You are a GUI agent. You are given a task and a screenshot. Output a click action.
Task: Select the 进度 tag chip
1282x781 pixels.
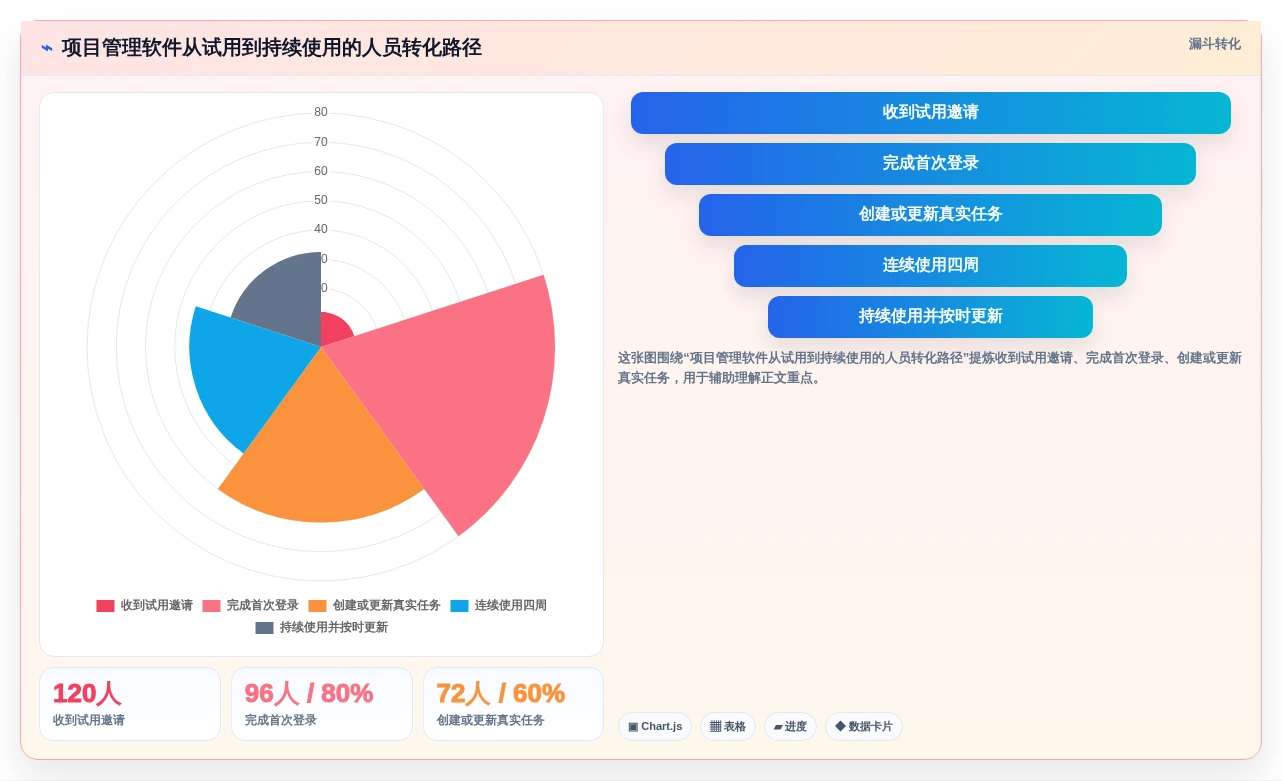click(x=790, y=727)
